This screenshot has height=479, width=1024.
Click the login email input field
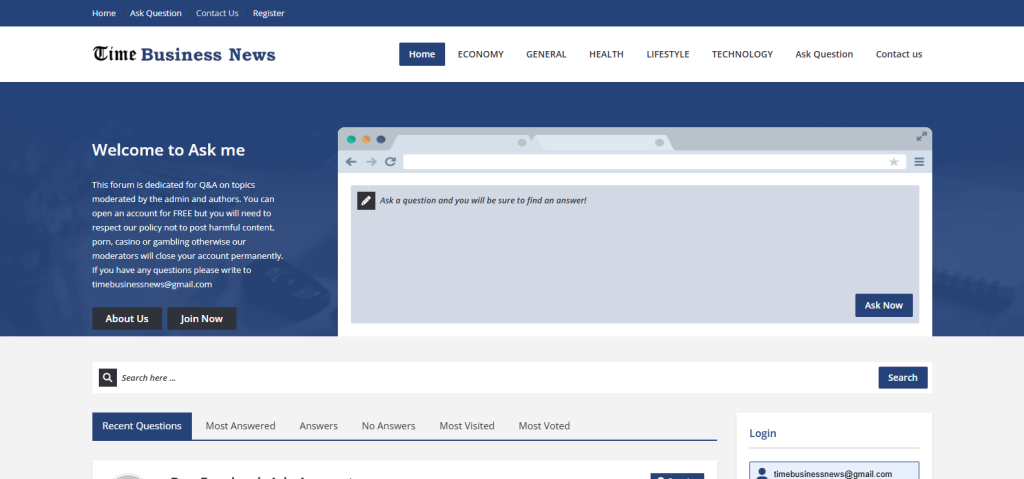click(x=840, y=473)
